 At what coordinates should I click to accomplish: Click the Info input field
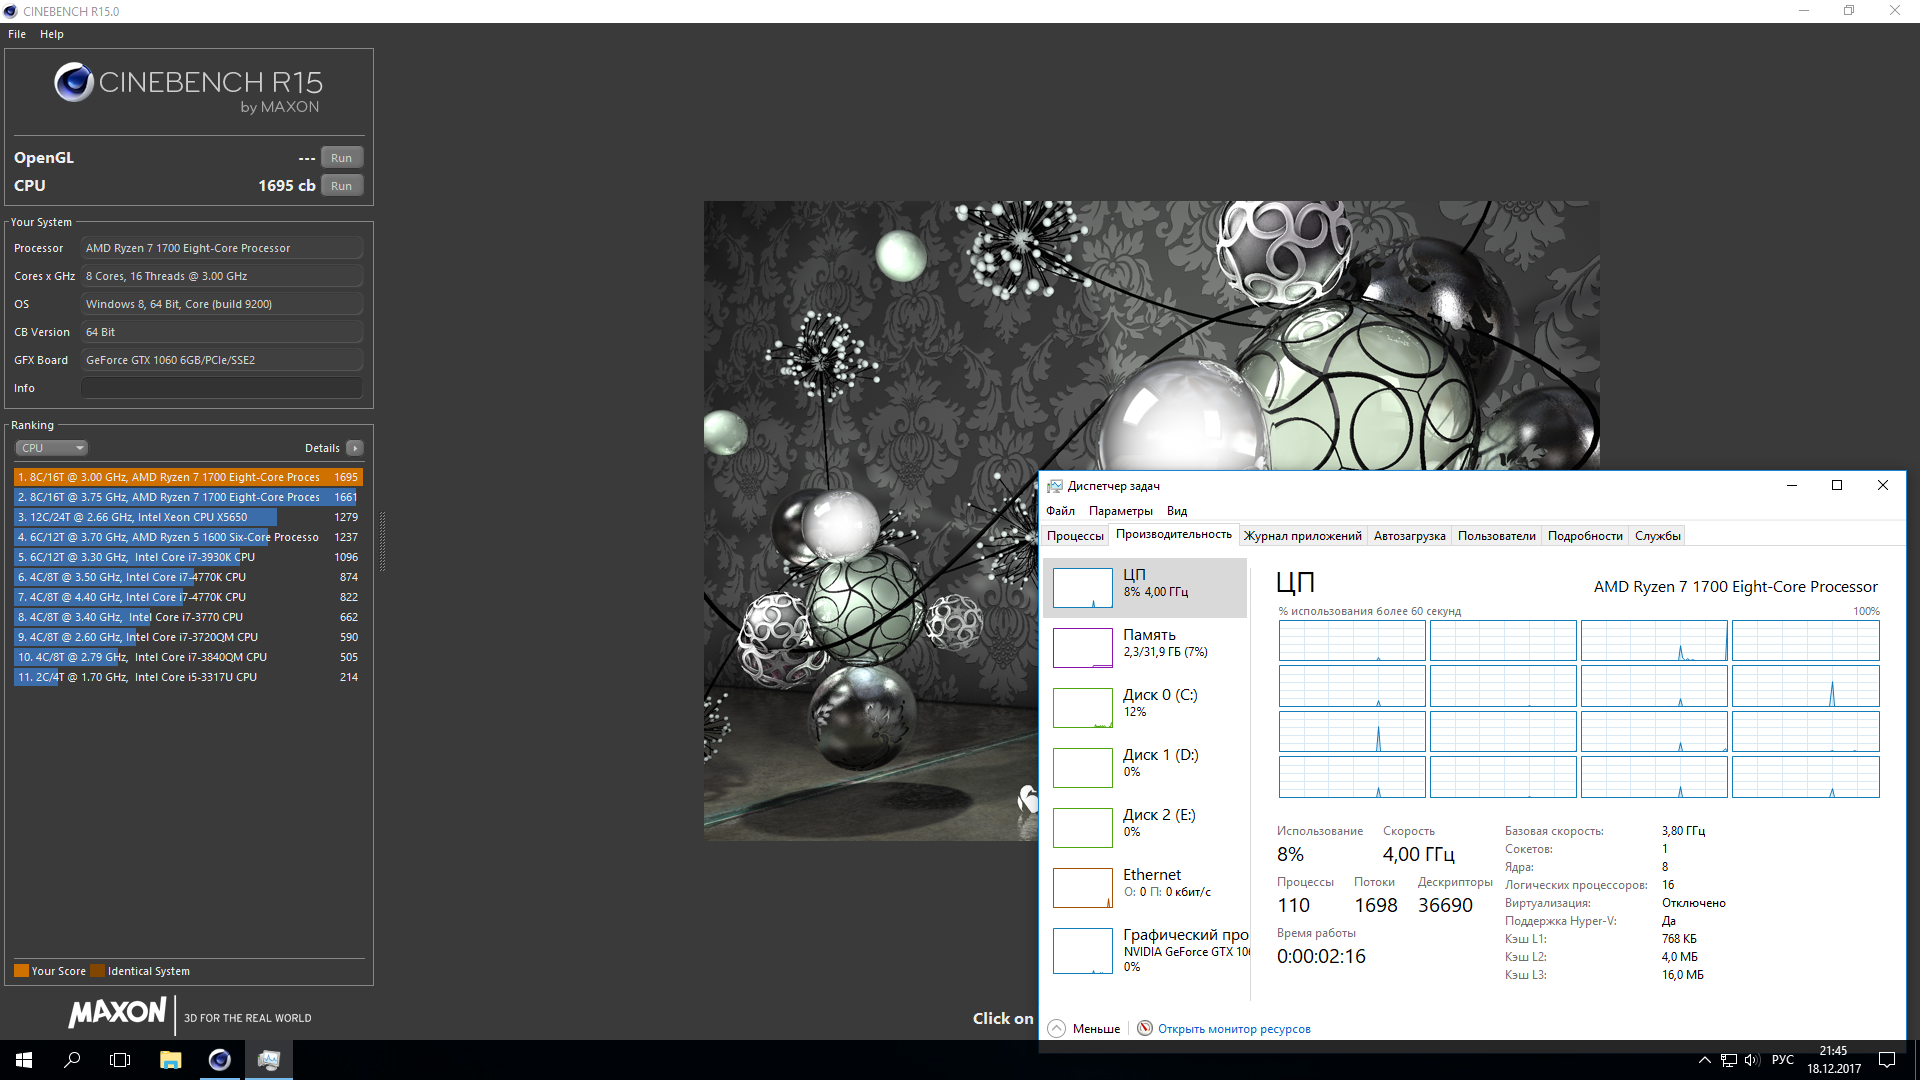222,388
